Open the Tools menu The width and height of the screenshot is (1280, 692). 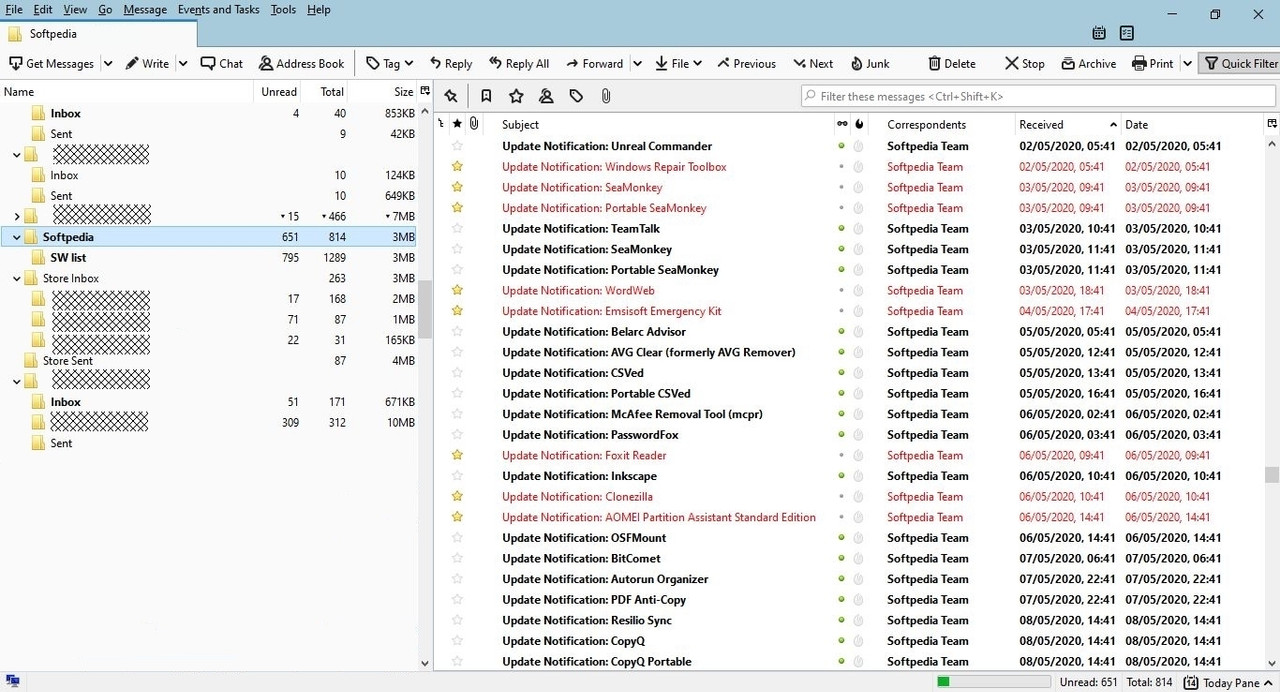283,9
